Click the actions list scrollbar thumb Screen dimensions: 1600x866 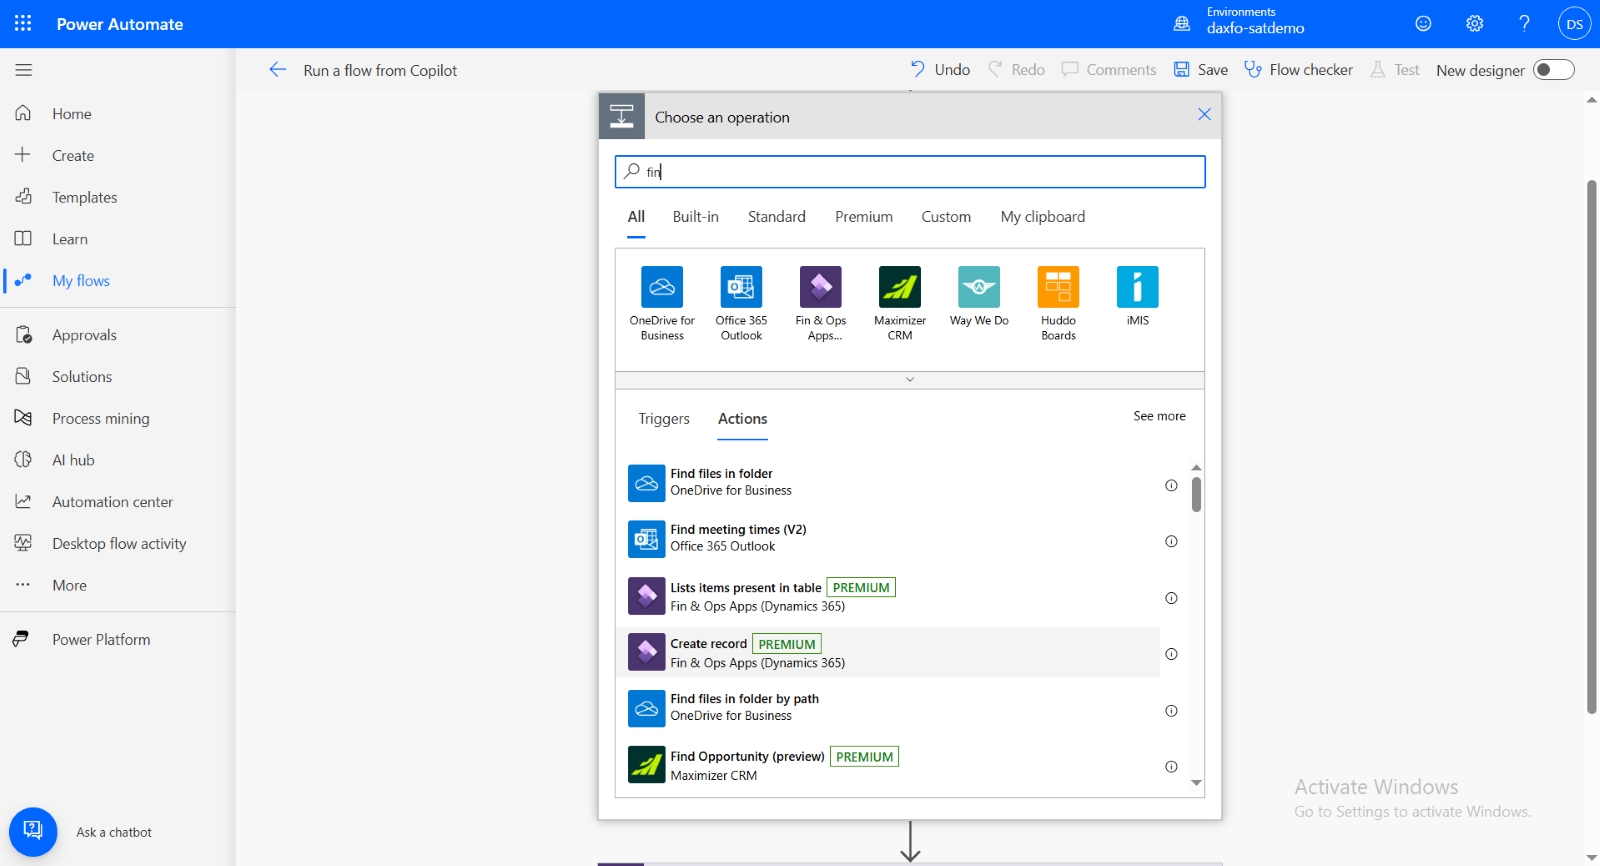(1196, 494)
